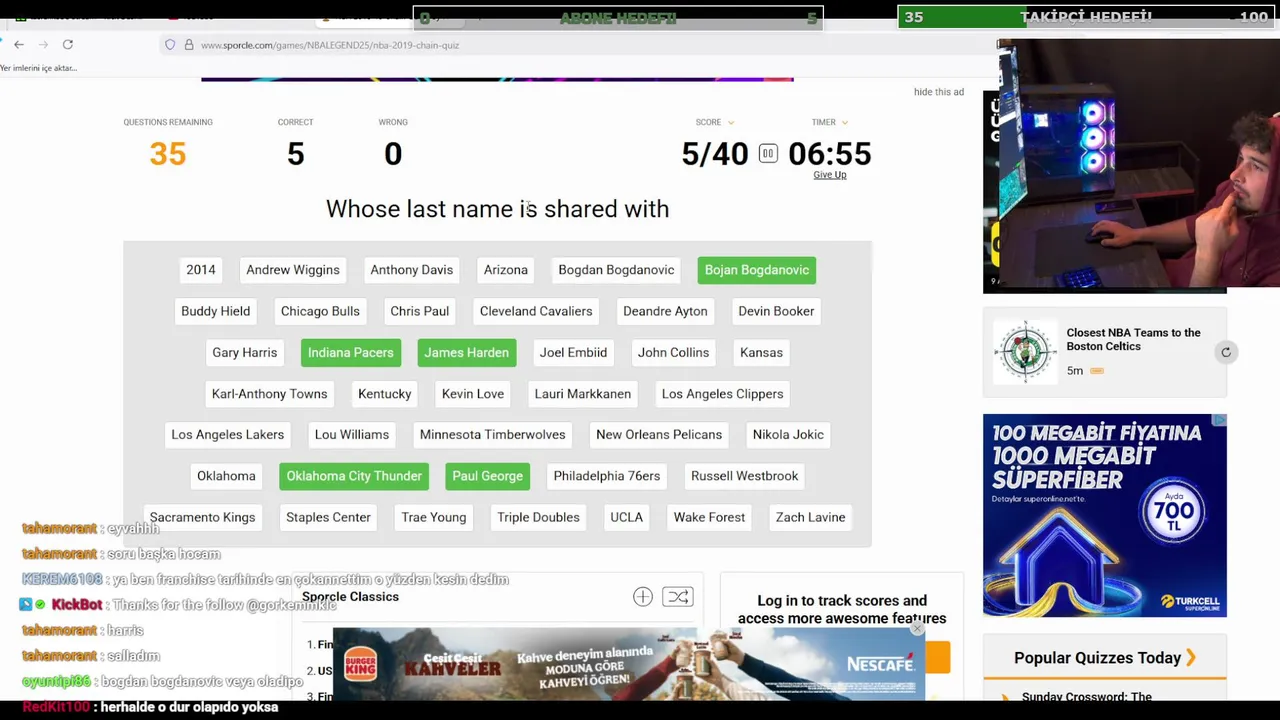
Task: Select Bogdan Bogdanovic answer
Action: click(616, 270)
